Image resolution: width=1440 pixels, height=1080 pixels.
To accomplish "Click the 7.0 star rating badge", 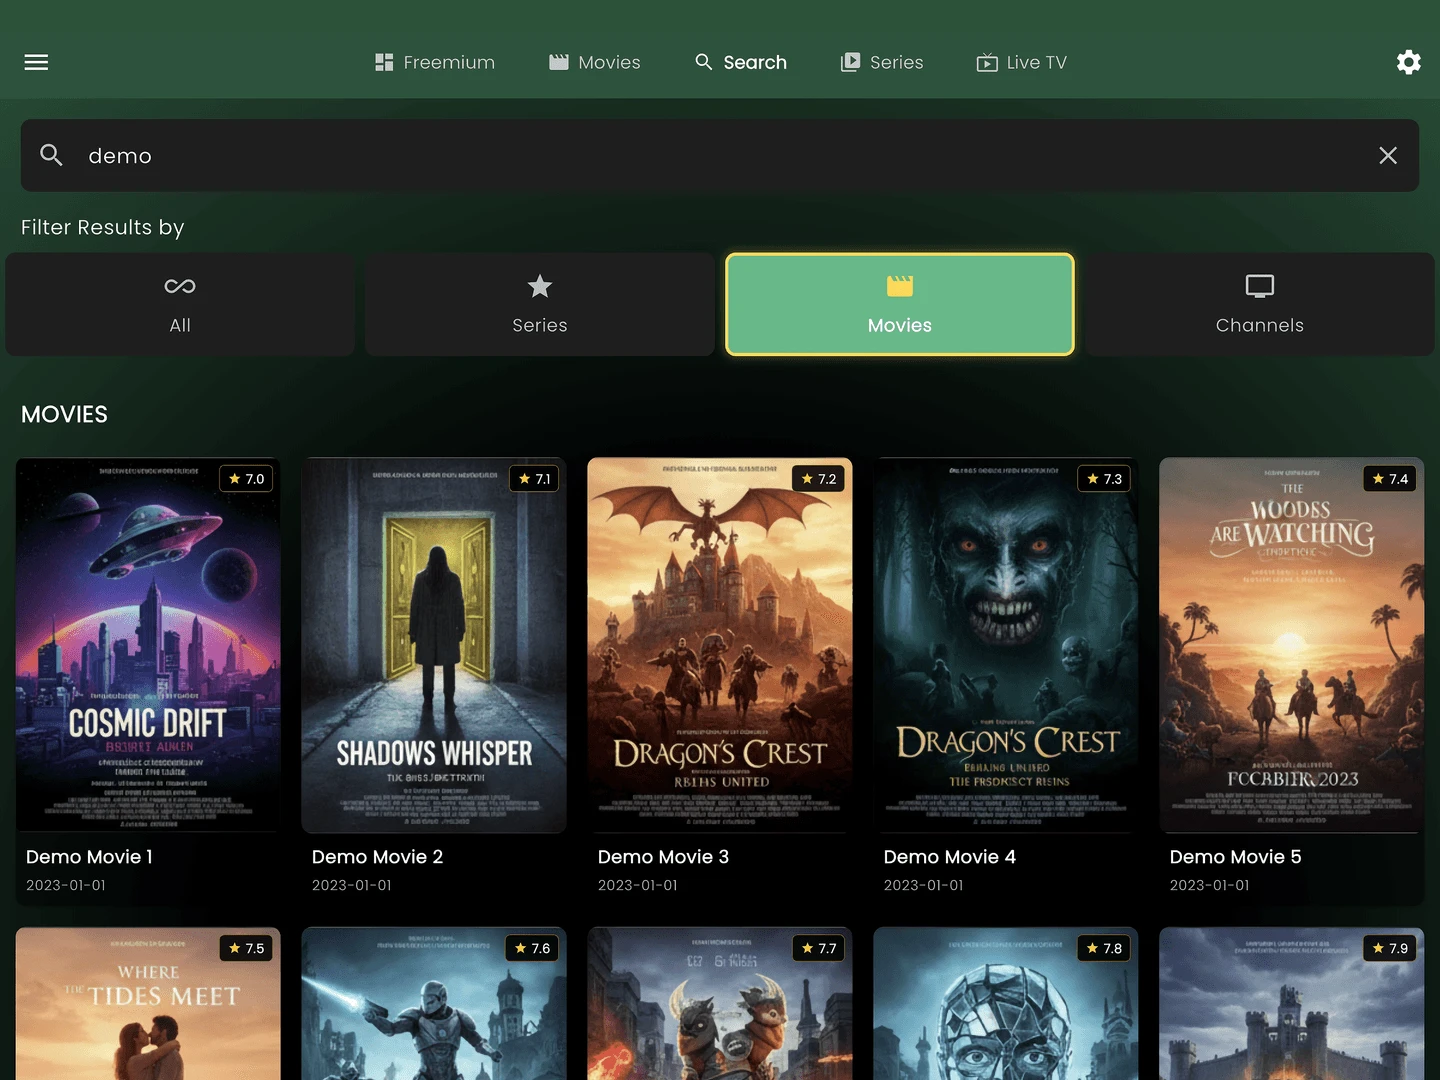I will pos(246,479).
